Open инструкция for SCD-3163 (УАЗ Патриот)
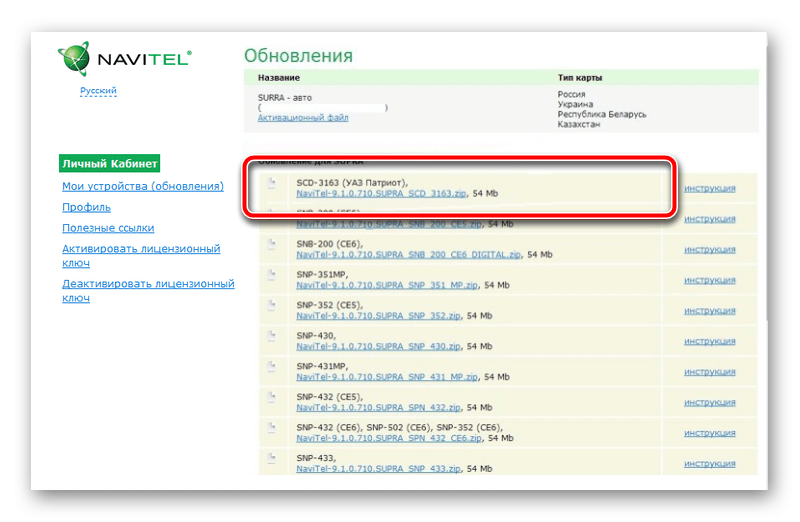The image size is (800, 522). (x=710, y=188)
